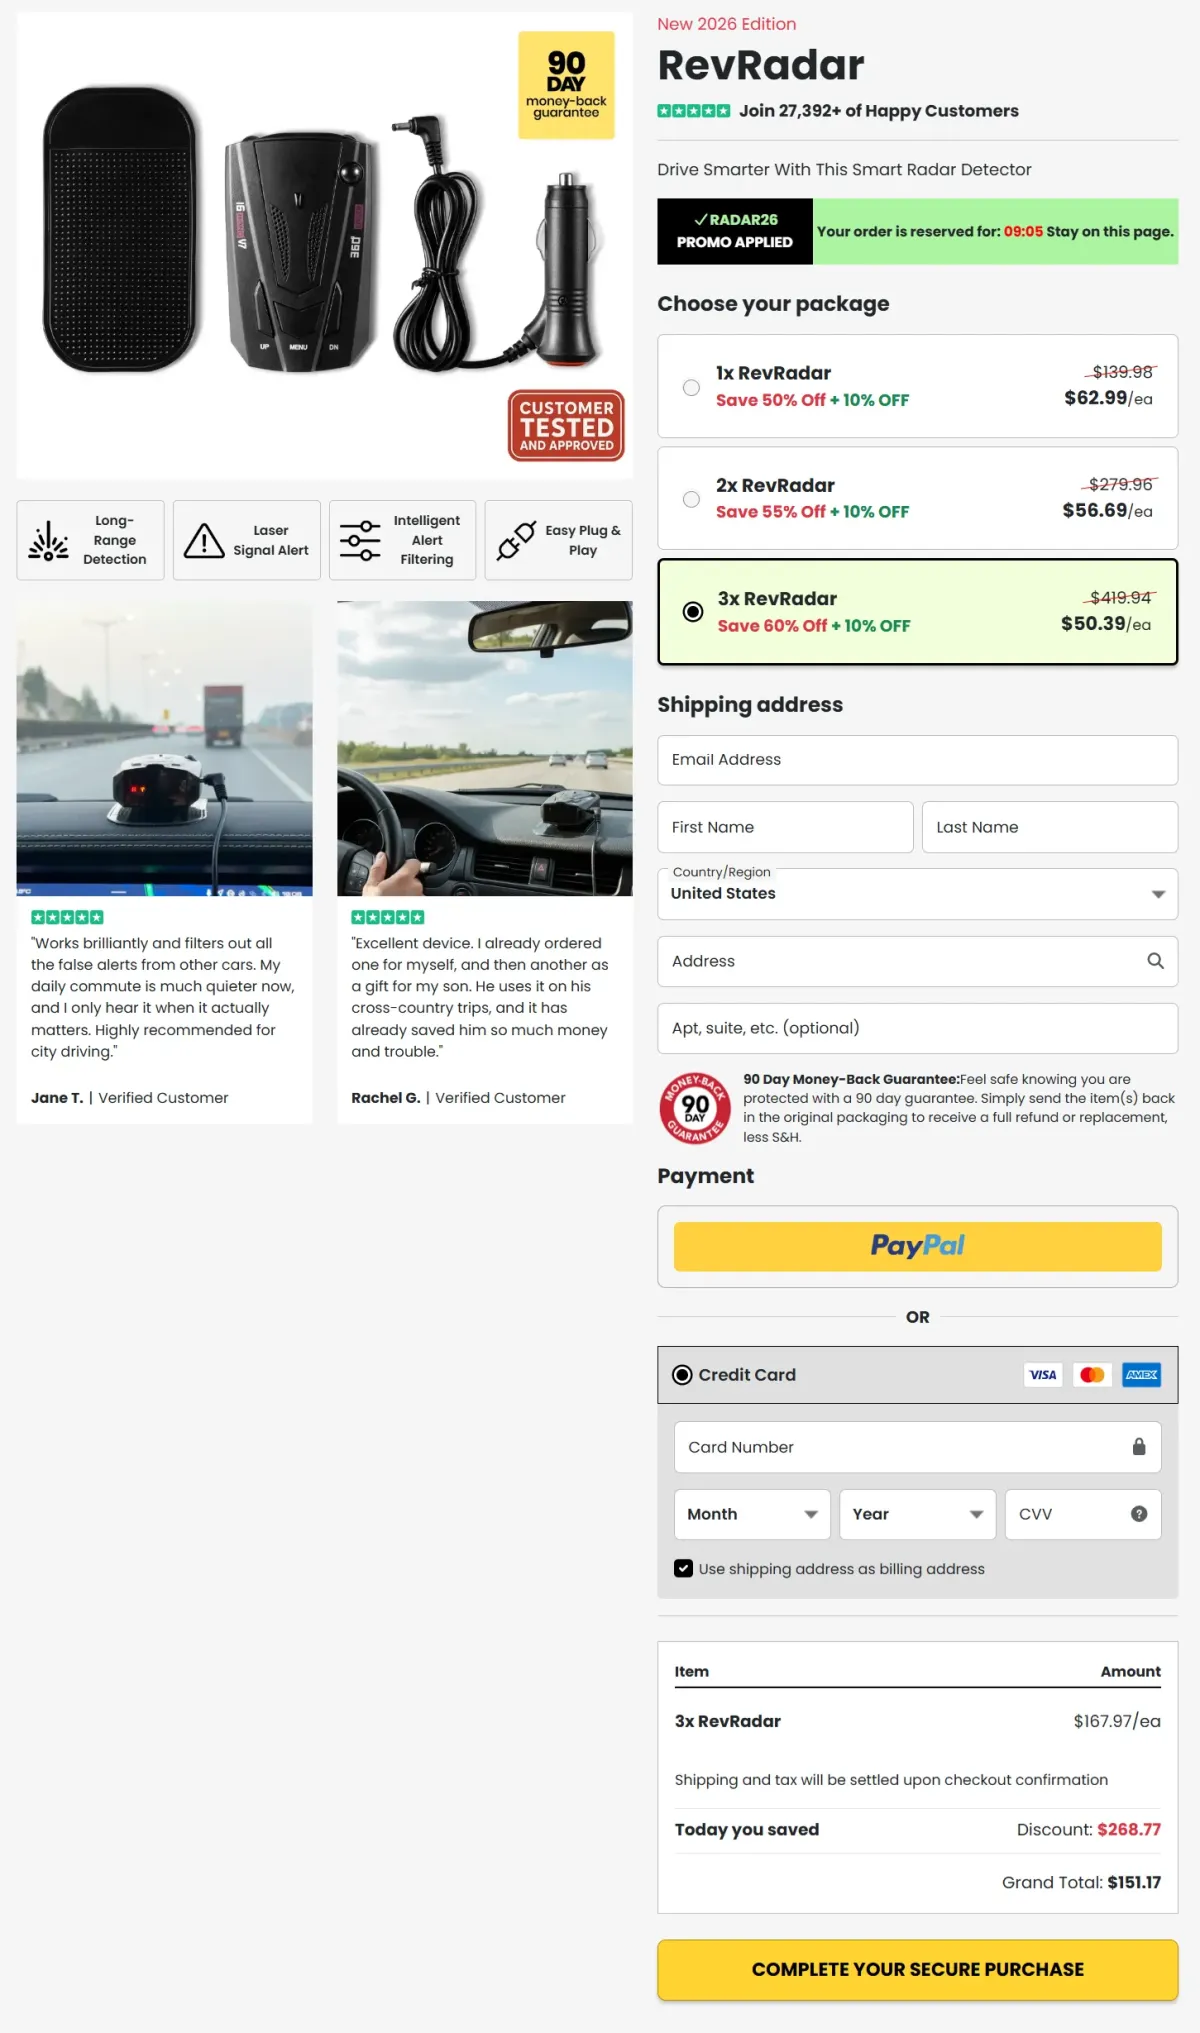Viewport: 1200px width, 2033px height.
Task: Click the $56.69/ea price text
Action: coord(1107,511)
